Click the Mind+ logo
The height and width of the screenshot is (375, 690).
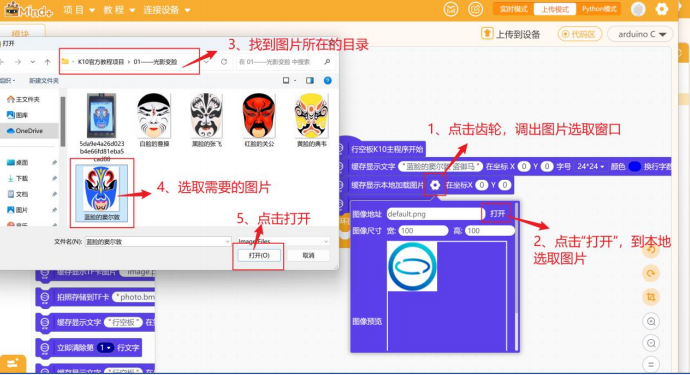29,9
